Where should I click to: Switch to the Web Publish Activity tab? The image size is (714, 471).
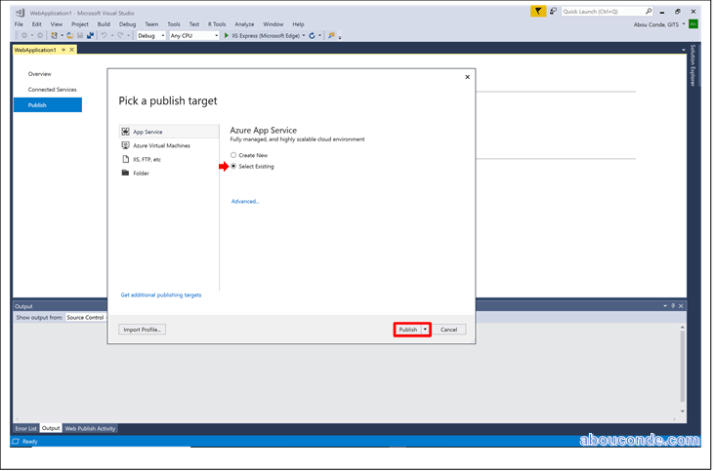91,428
